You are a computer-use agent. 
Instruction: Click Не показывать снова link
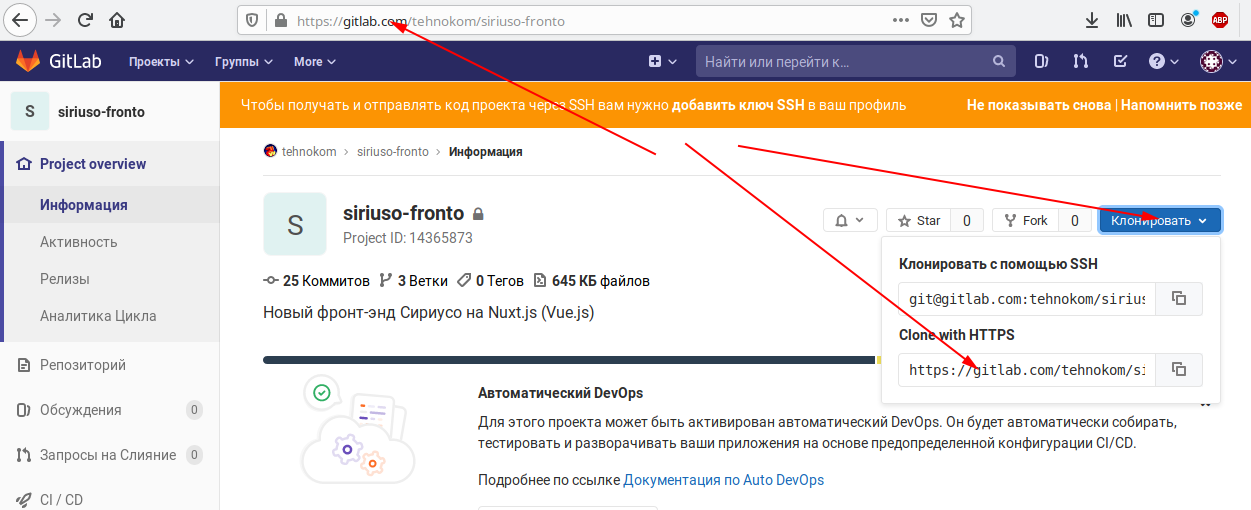(x=1039, y=105)
